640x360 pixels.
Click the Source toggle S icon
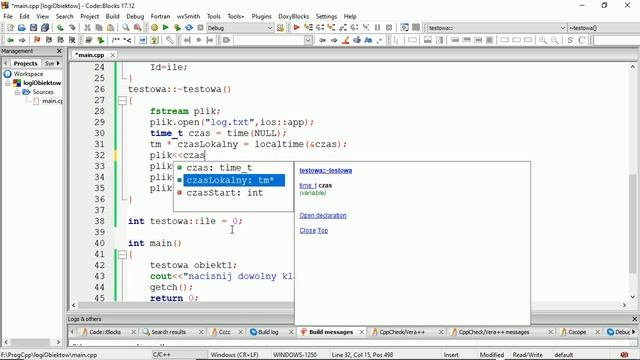pyautogui.click(x=570, y=40)
